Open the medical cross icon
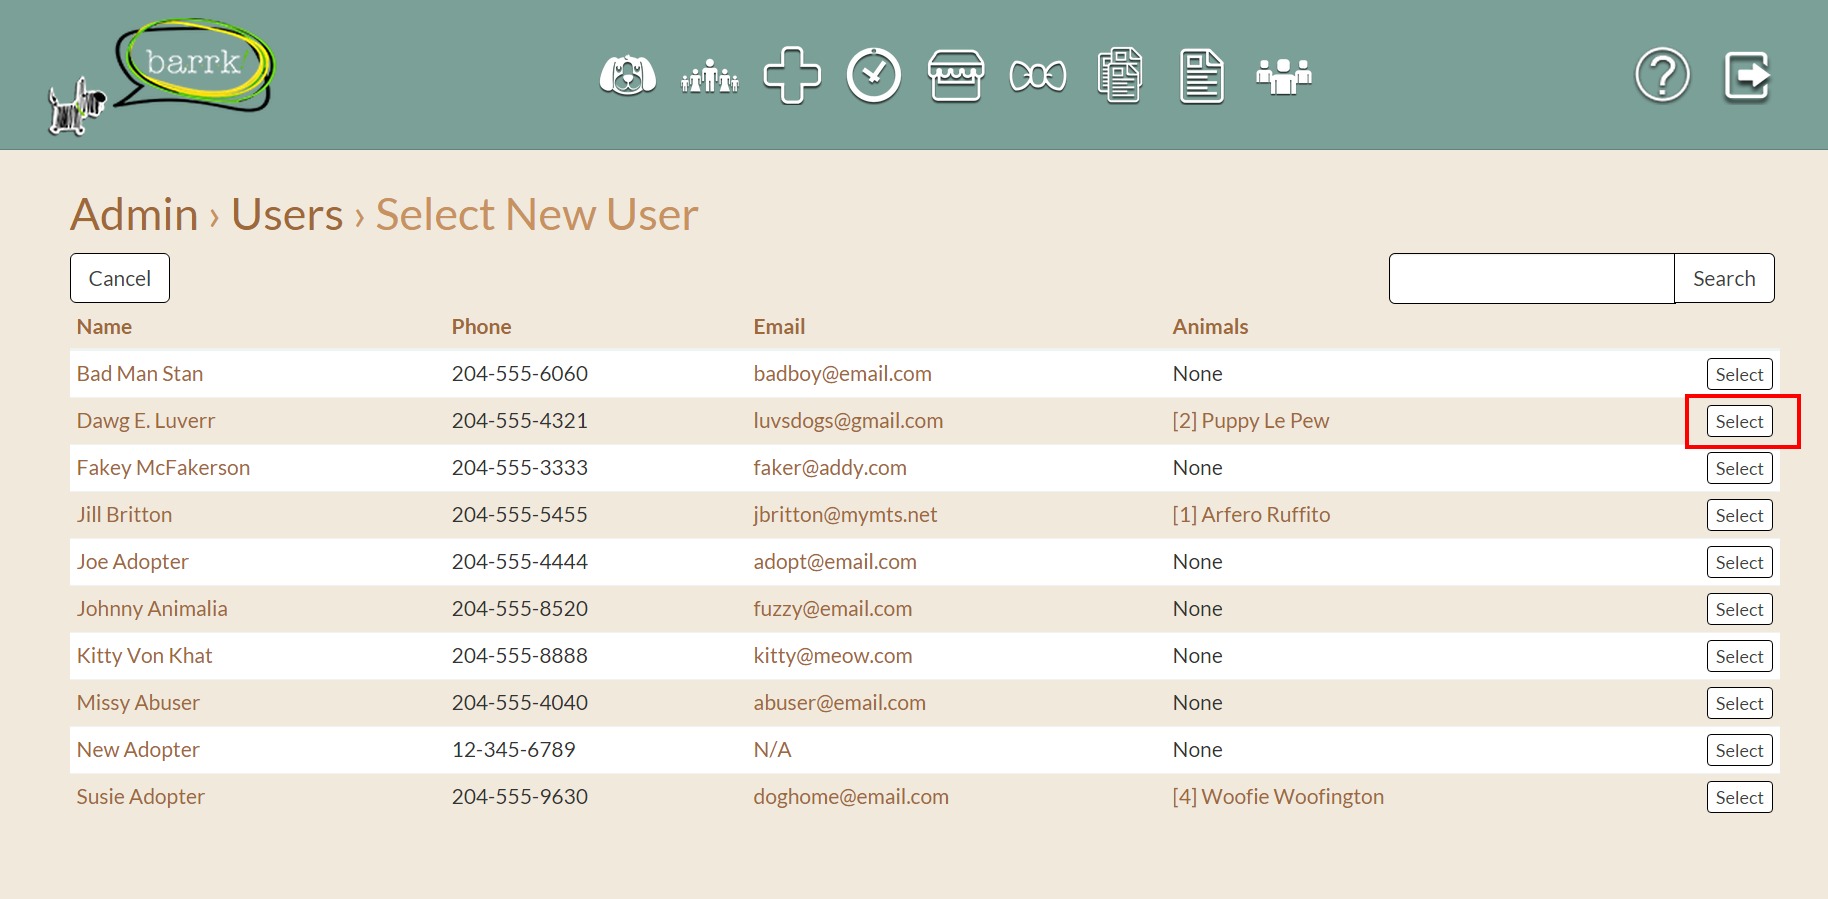Image resolution: width=1828 pixels, height=899 pixels. point(792,75)
